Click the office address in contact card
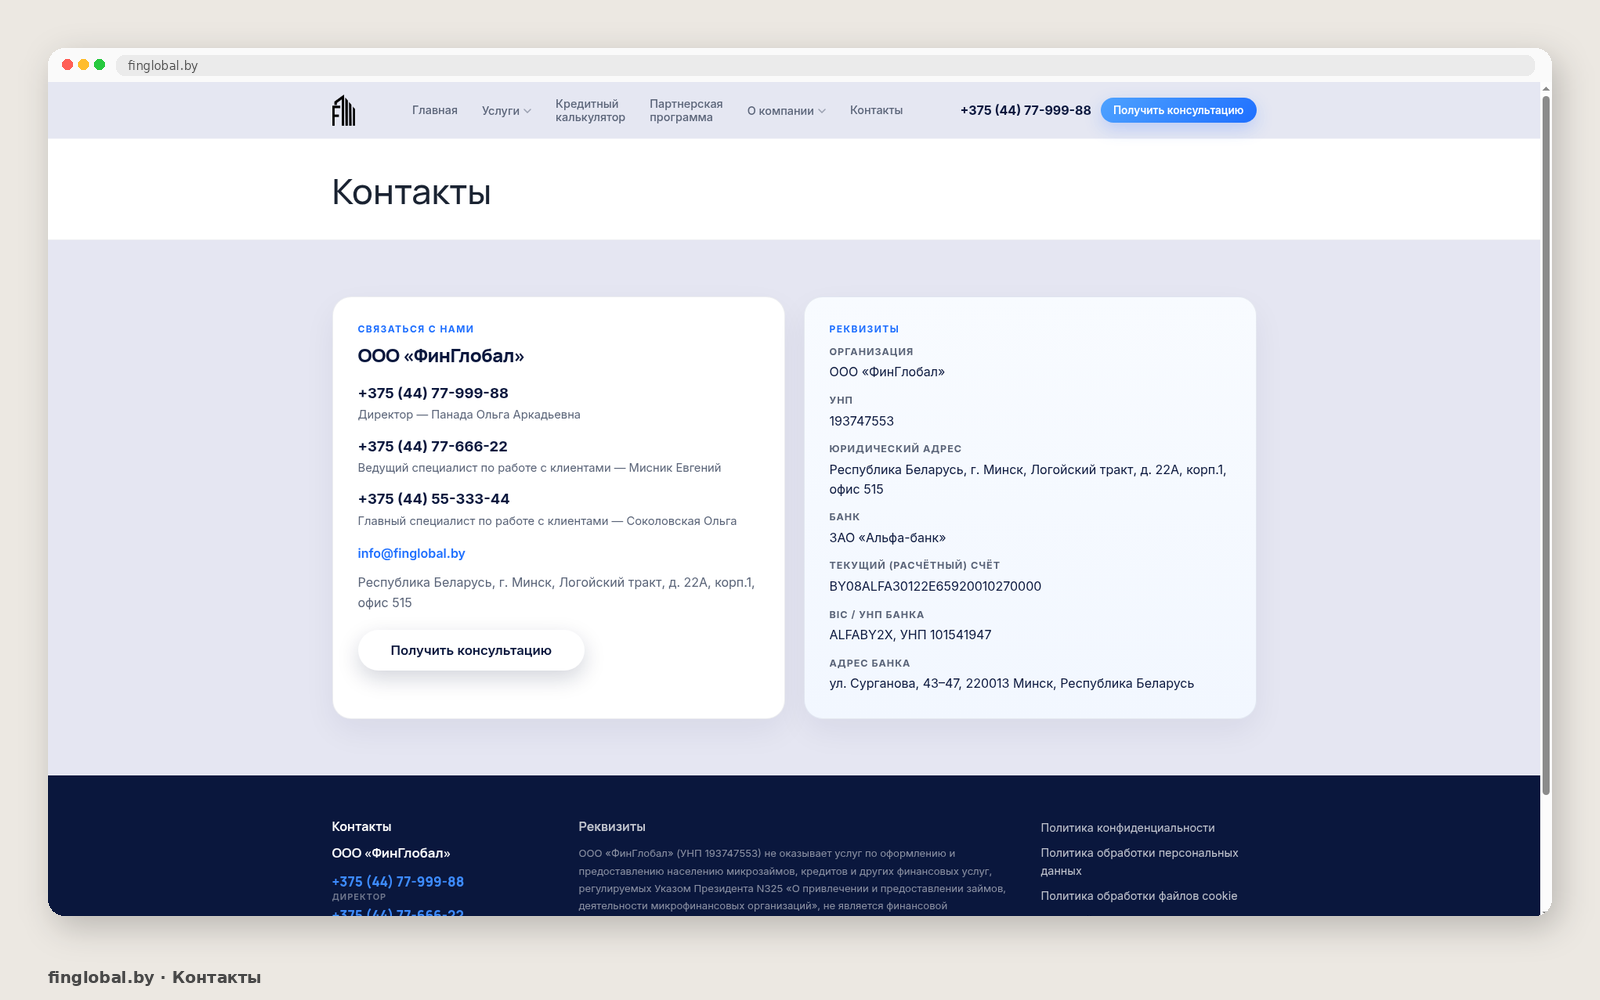 click(x=556, y=593)
